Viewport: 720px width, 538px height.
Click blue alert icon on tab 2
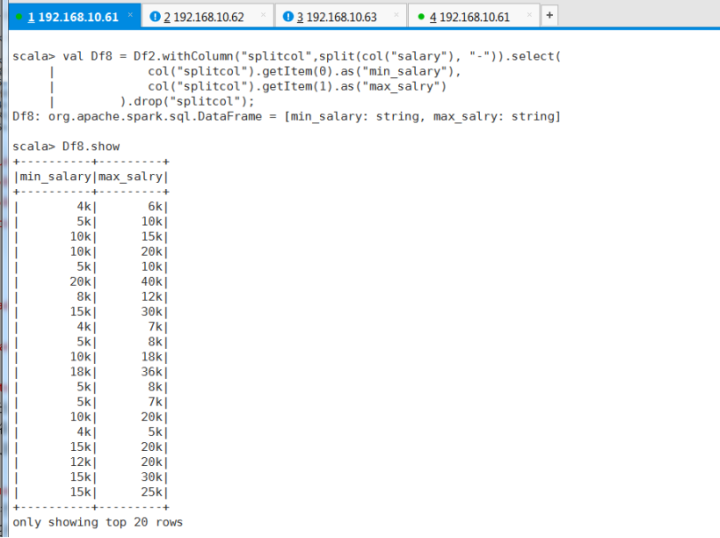coord(155,17)
